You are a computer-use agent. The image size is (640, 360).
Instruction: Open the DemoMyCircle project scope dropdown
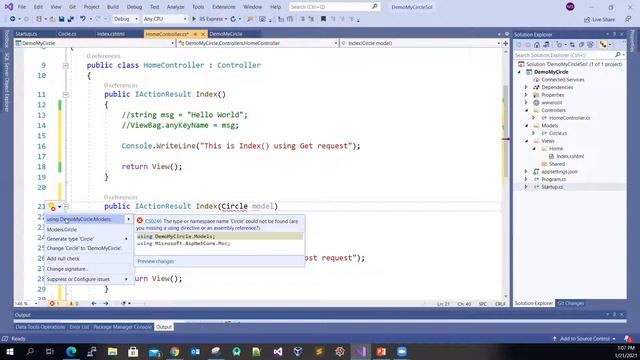(95, 43)
